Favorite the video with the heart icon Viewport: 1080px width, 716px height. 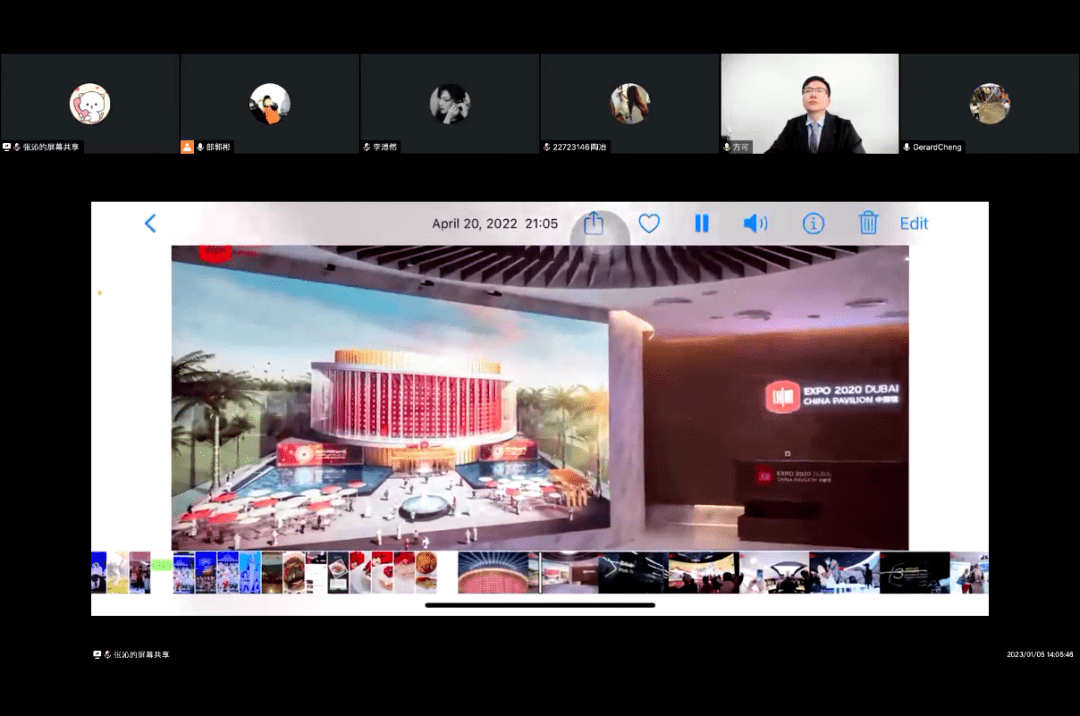(x=649, y=223)
